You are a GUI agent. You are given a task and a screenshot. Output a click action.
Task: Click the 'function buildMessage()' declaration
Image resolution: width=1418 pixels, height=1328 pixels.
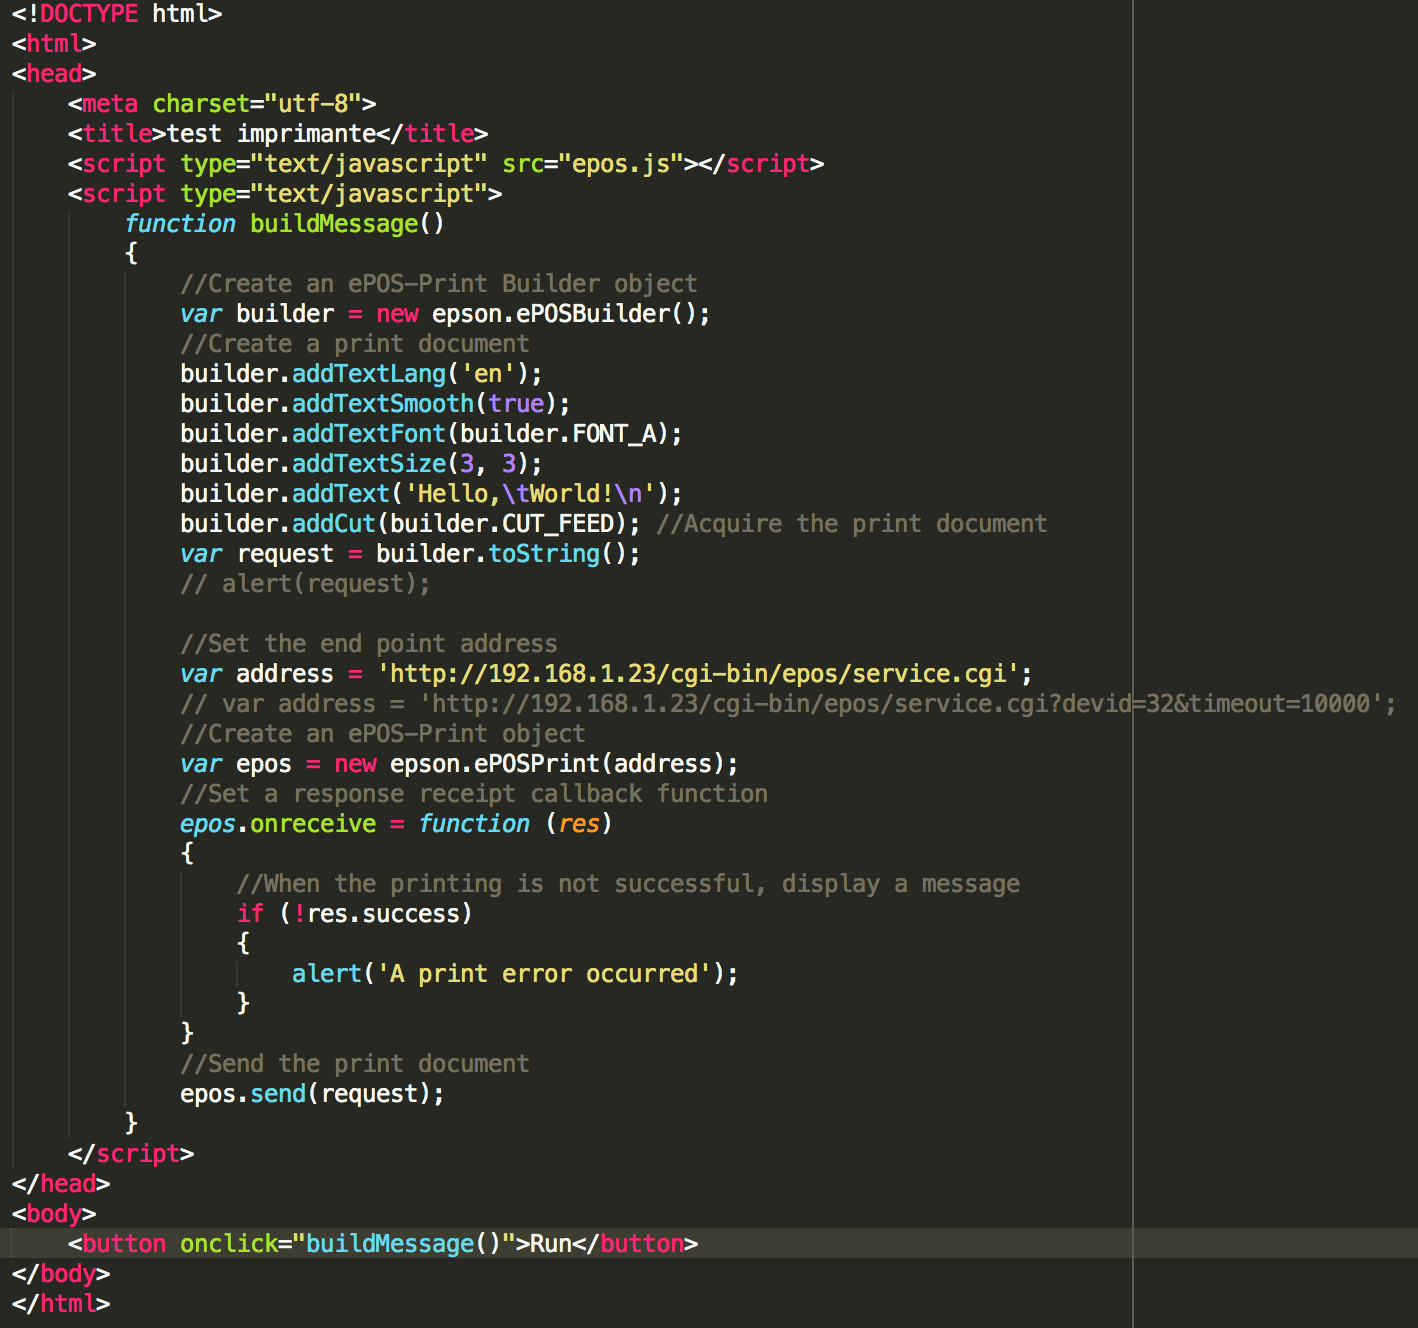[x=285, y=224]
